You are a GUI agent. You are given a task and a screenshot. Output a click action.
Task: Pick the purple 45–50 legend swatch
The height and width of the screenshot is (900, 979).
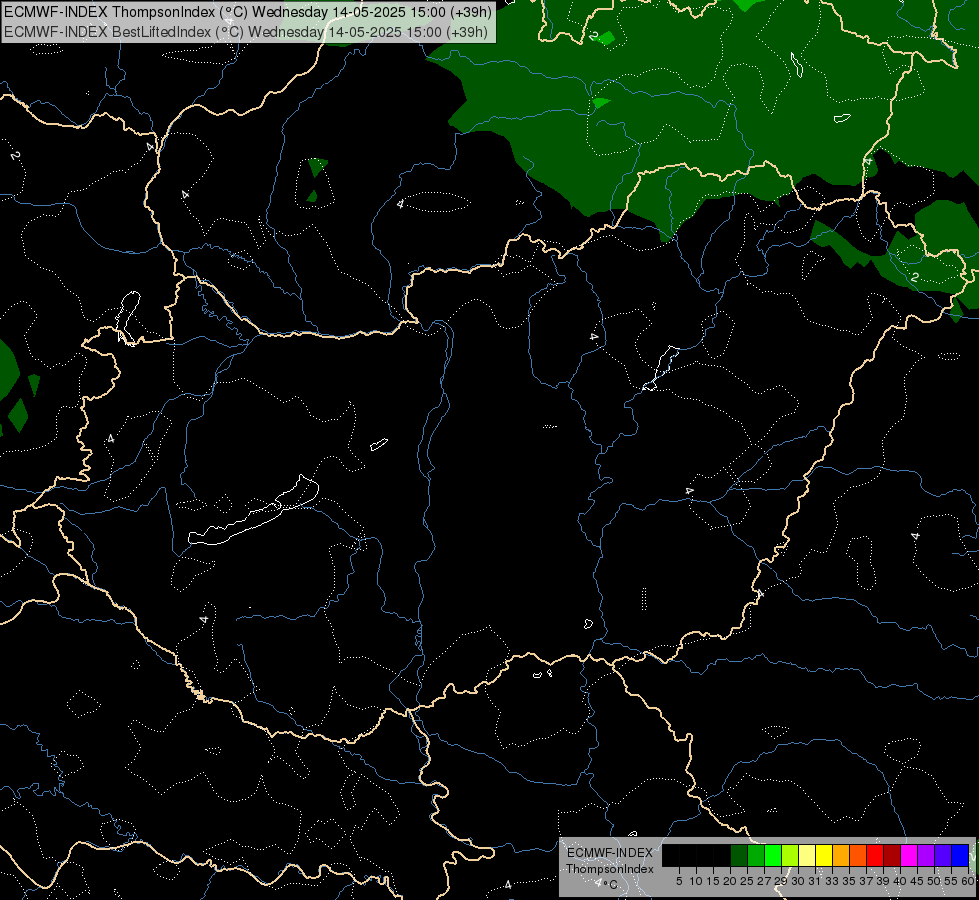click(x=926, y=855)
